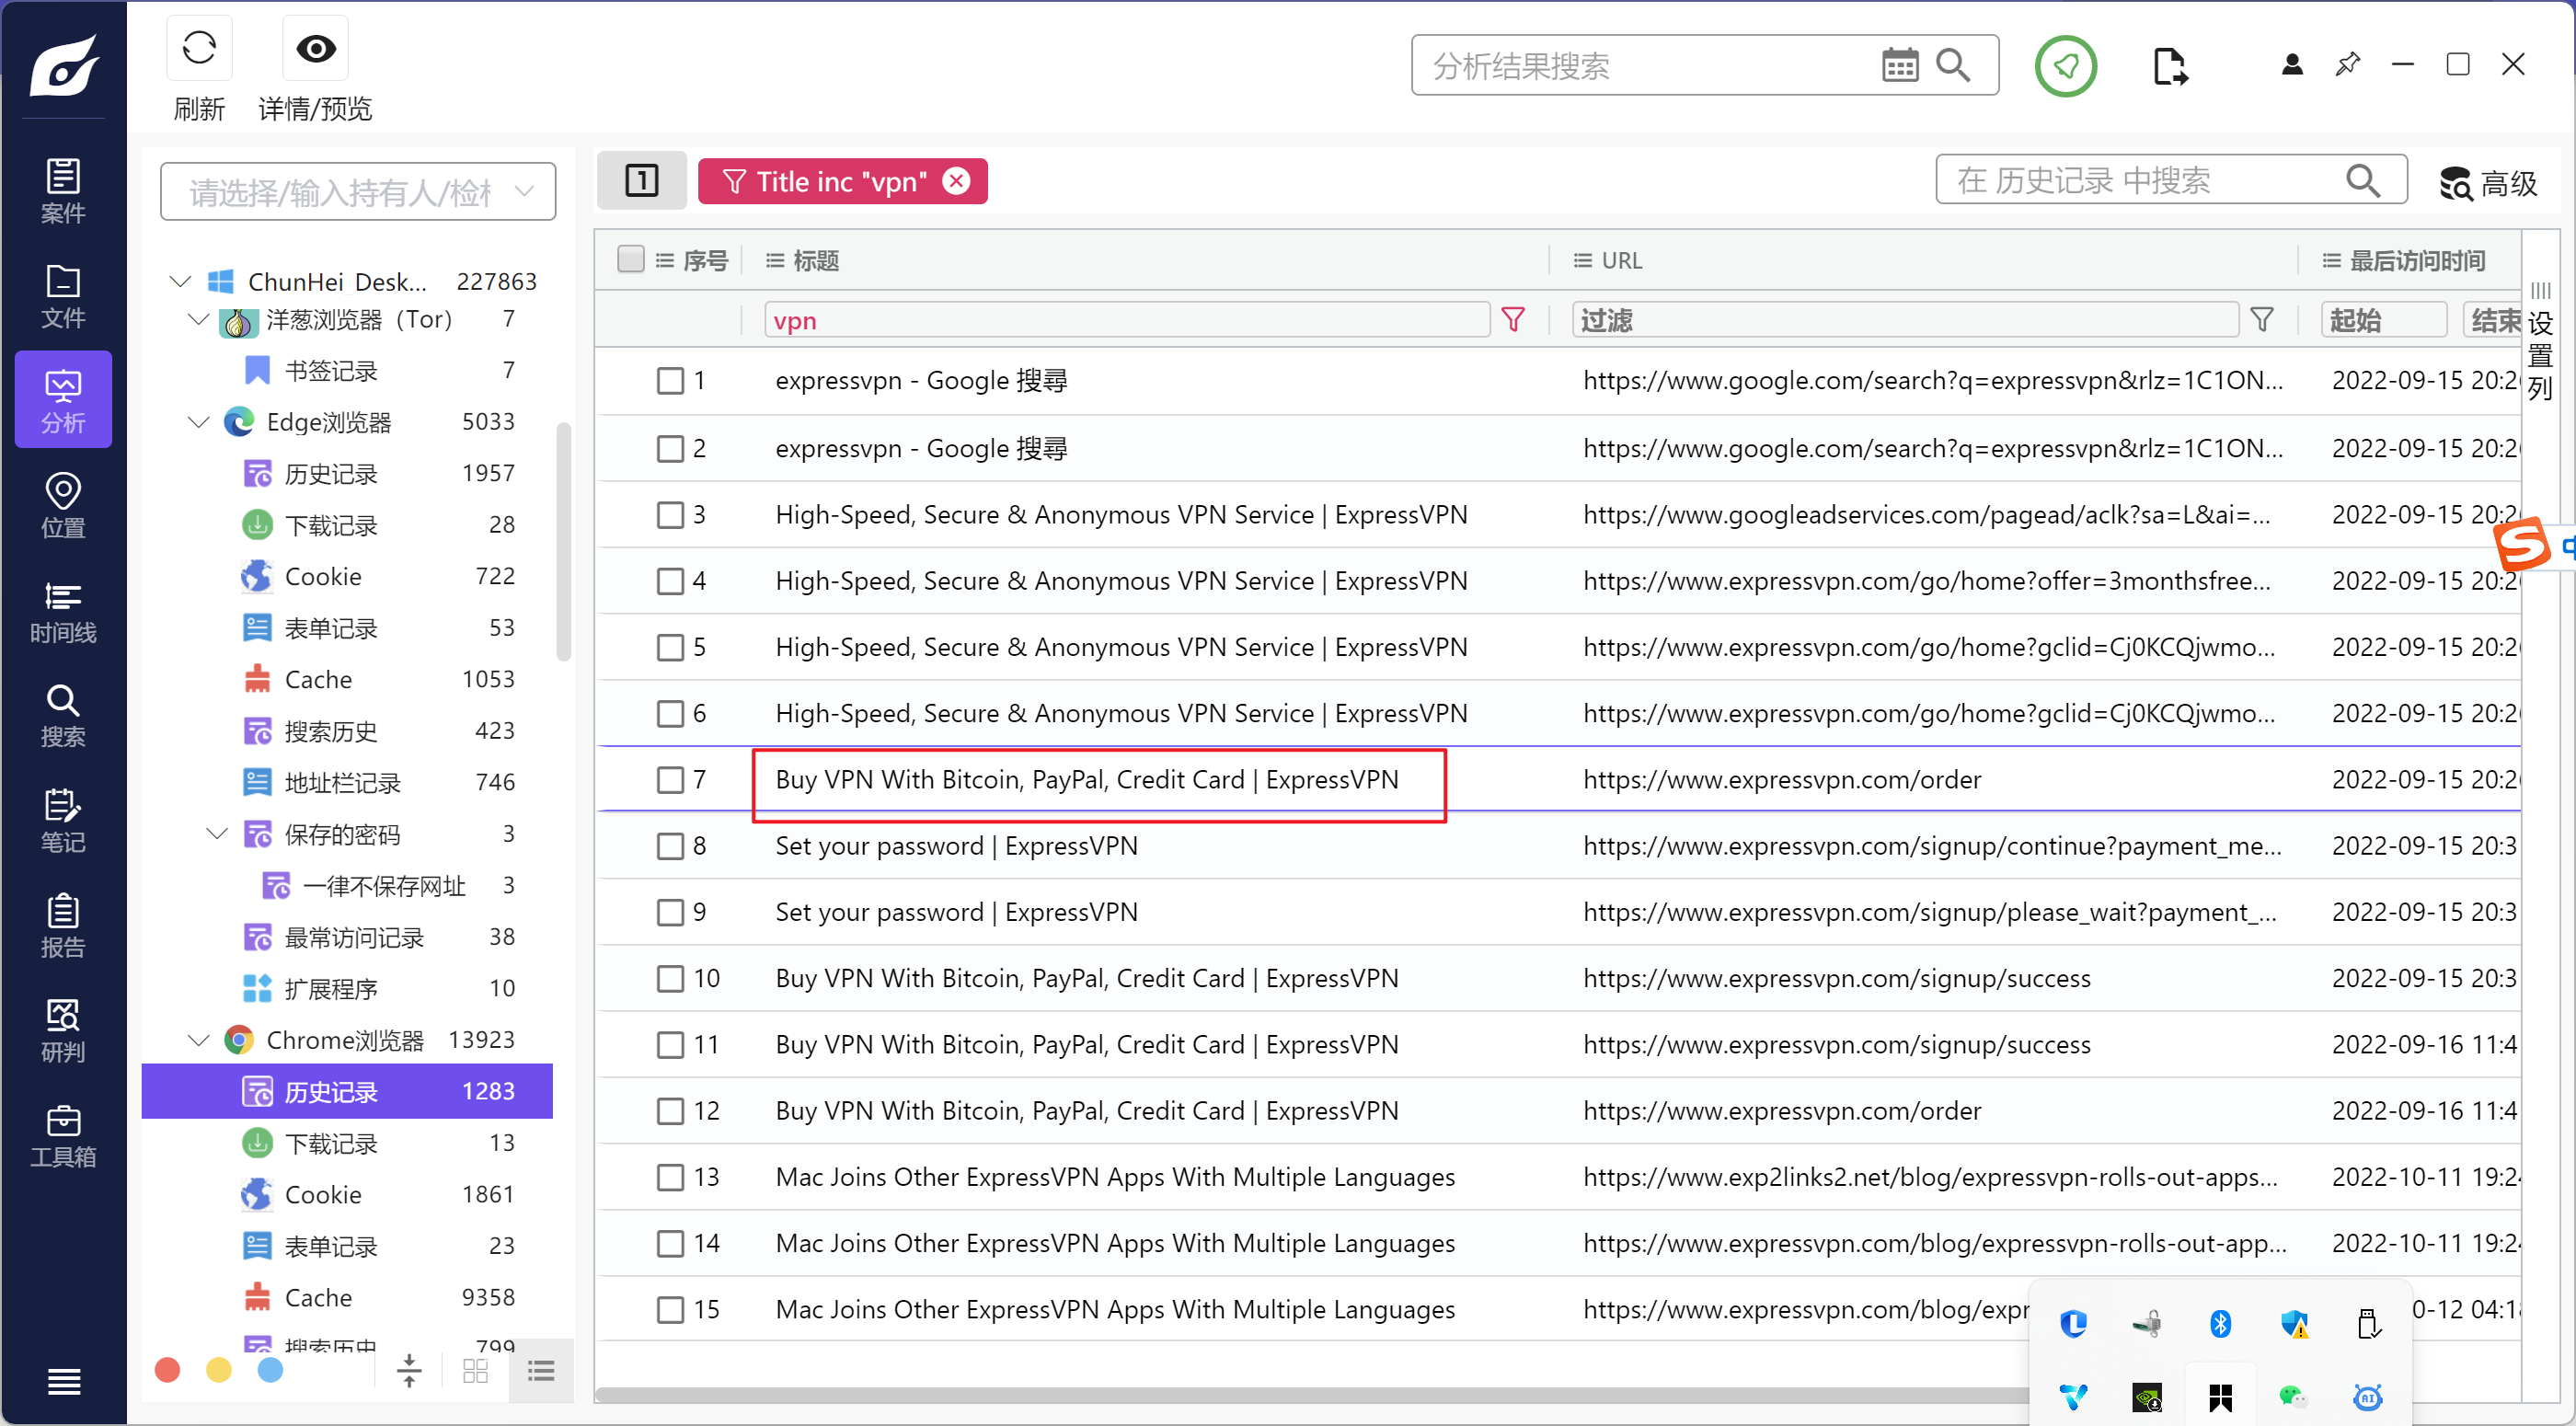Viewport: 2576px width, 1426px height.
Task: Open the 详情/预览 eye icon
Action: (315, 48)
